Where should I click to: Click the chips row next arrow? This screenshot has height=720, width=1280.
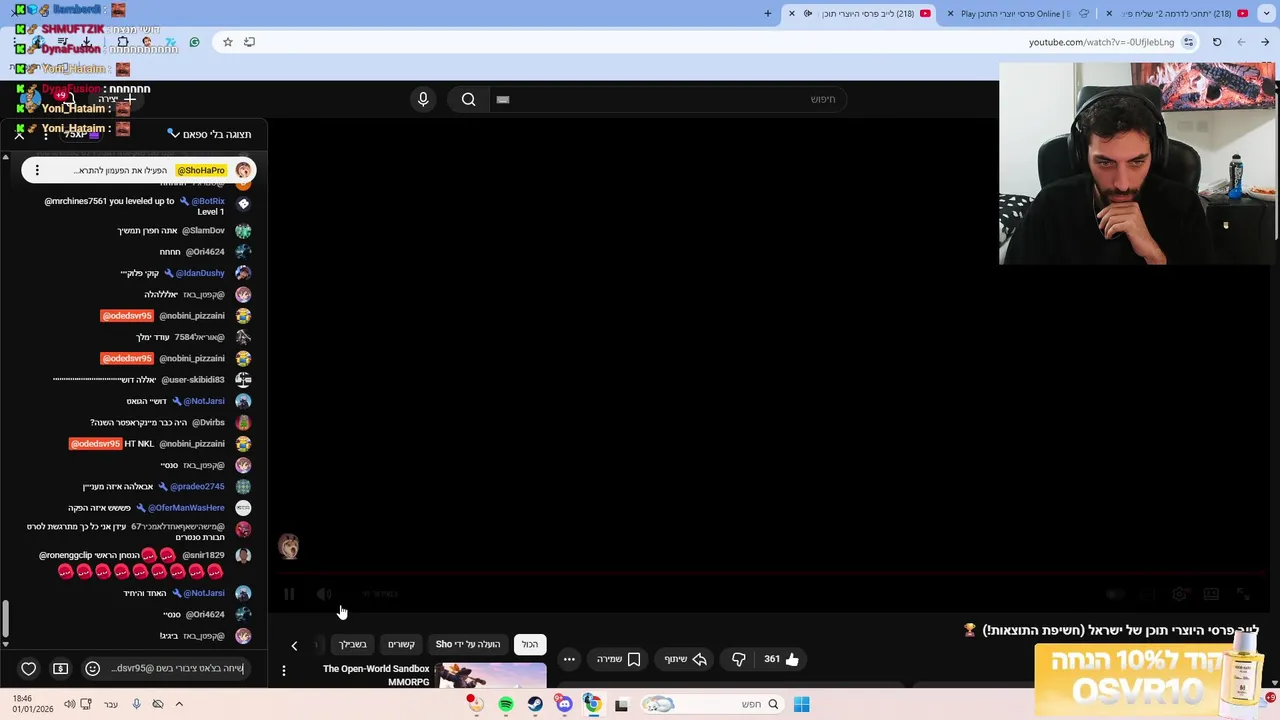[294, 645]
